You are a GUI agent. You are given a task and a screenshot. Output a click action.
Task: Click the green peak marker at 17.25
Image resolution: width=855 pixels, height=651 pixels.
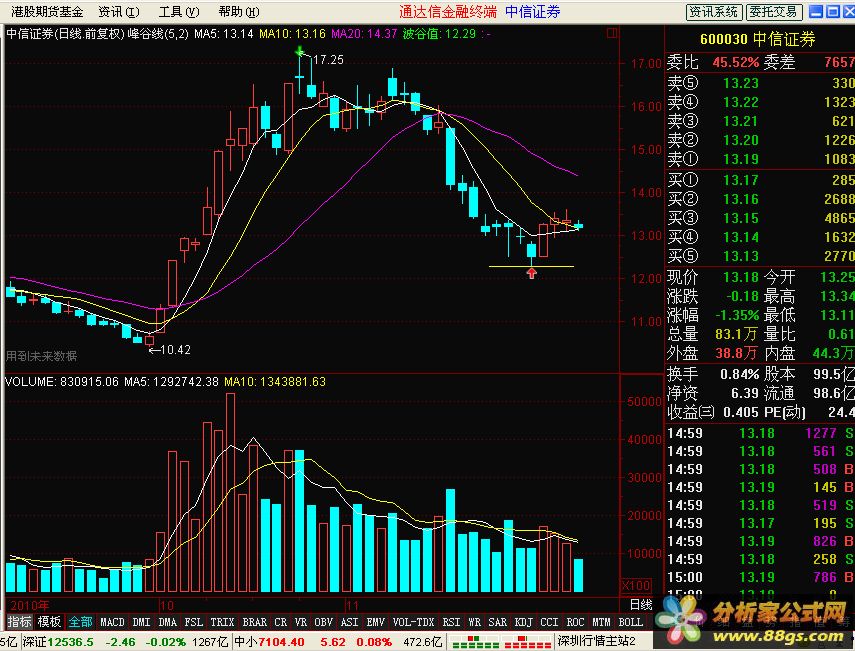(x=299, y=52)
